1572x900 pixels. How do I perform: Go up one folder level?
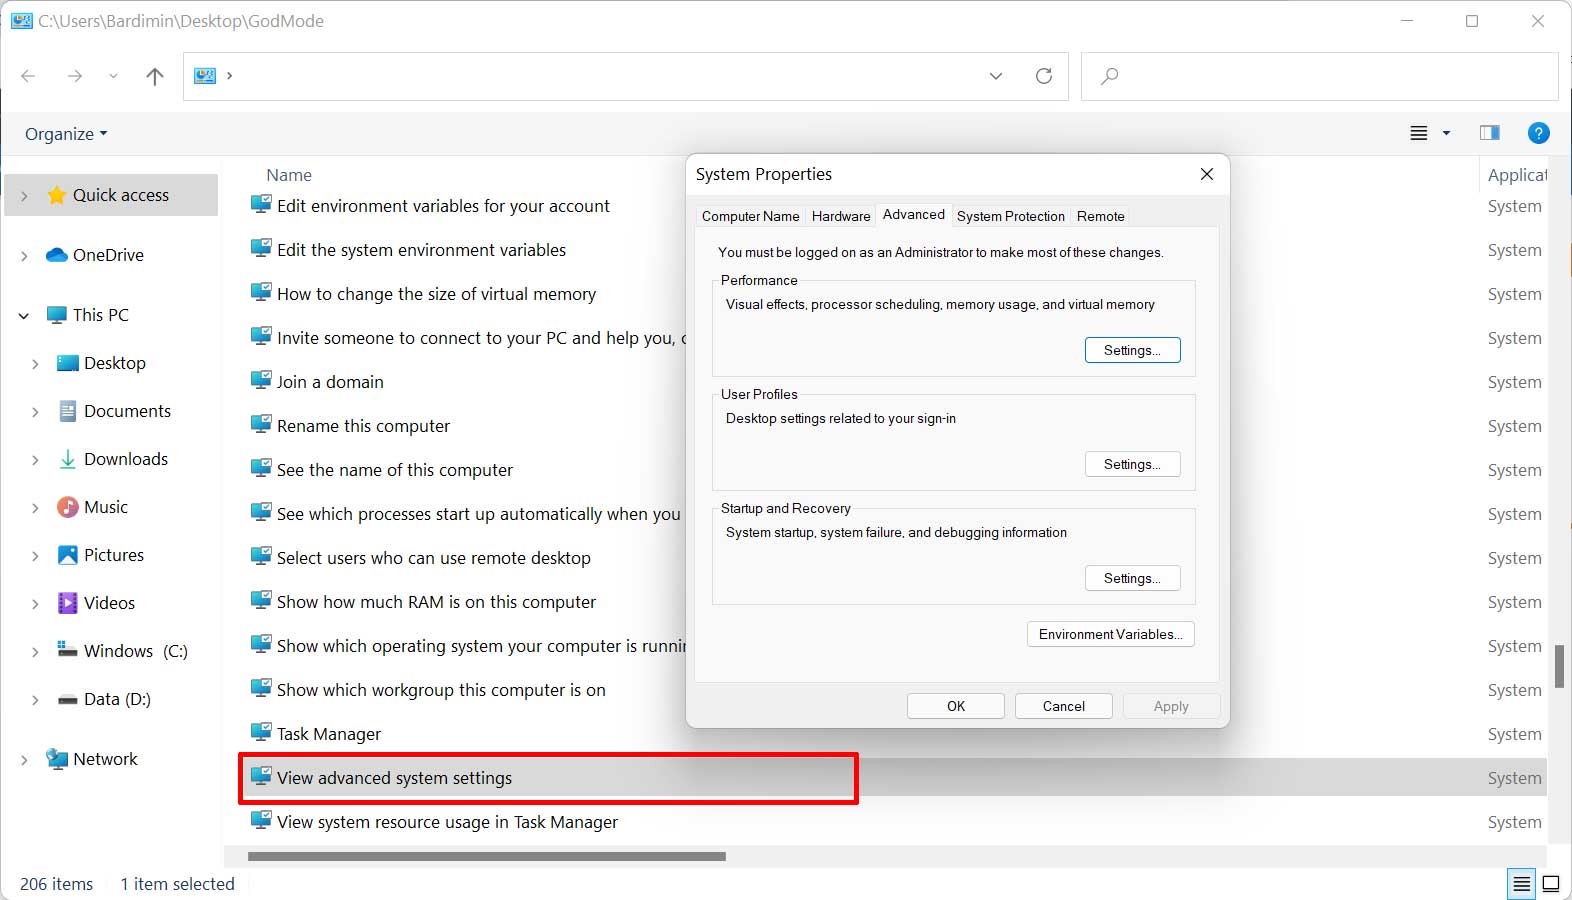point(155,76)
